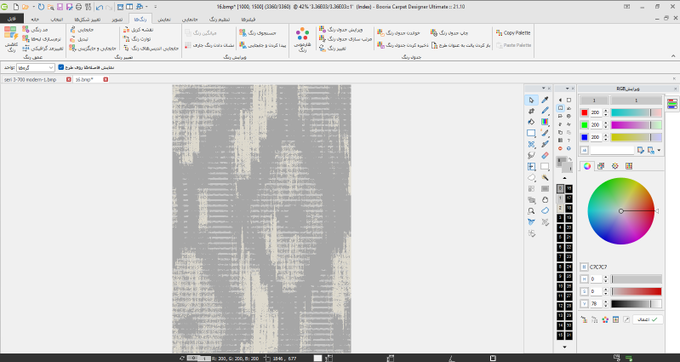Toggle the S channel lock button
The height and width of the screenshot is (362, 680).
[x=584, y=291]
